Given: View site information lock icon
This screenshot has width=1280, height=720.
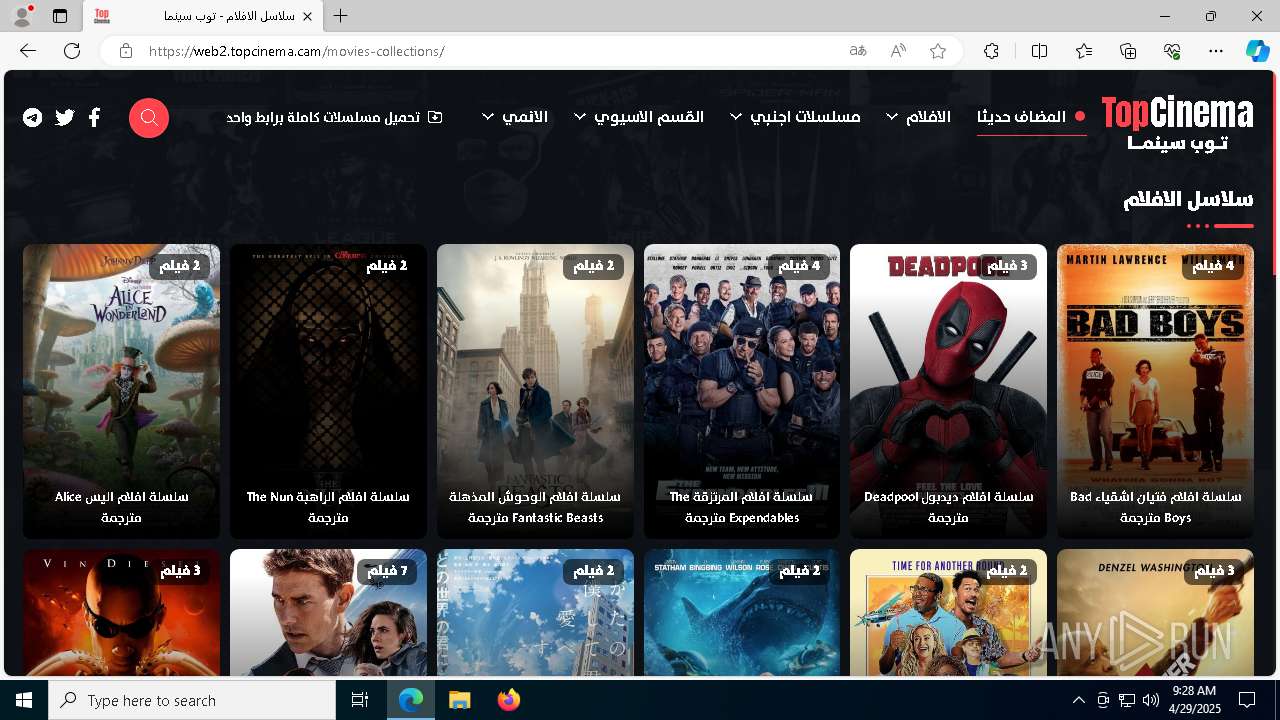Looking at the screenshot, I should click(x=126, y=51).
